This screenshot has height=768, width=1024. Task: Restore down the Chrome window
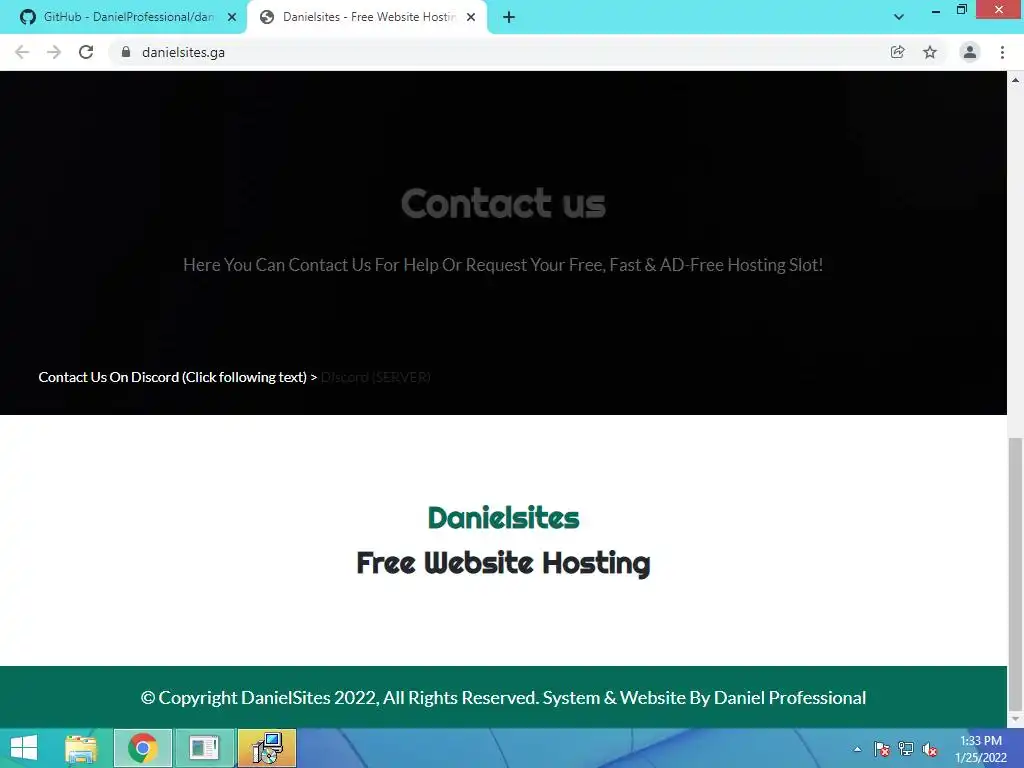click(x=961, y=10)
